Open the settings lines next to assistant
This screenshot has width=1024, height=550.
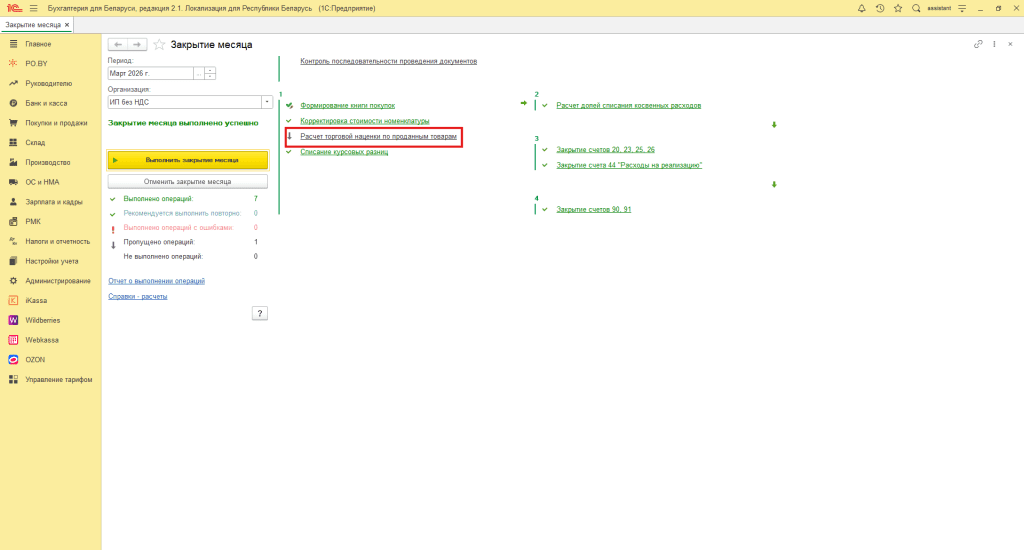[962, 8]
